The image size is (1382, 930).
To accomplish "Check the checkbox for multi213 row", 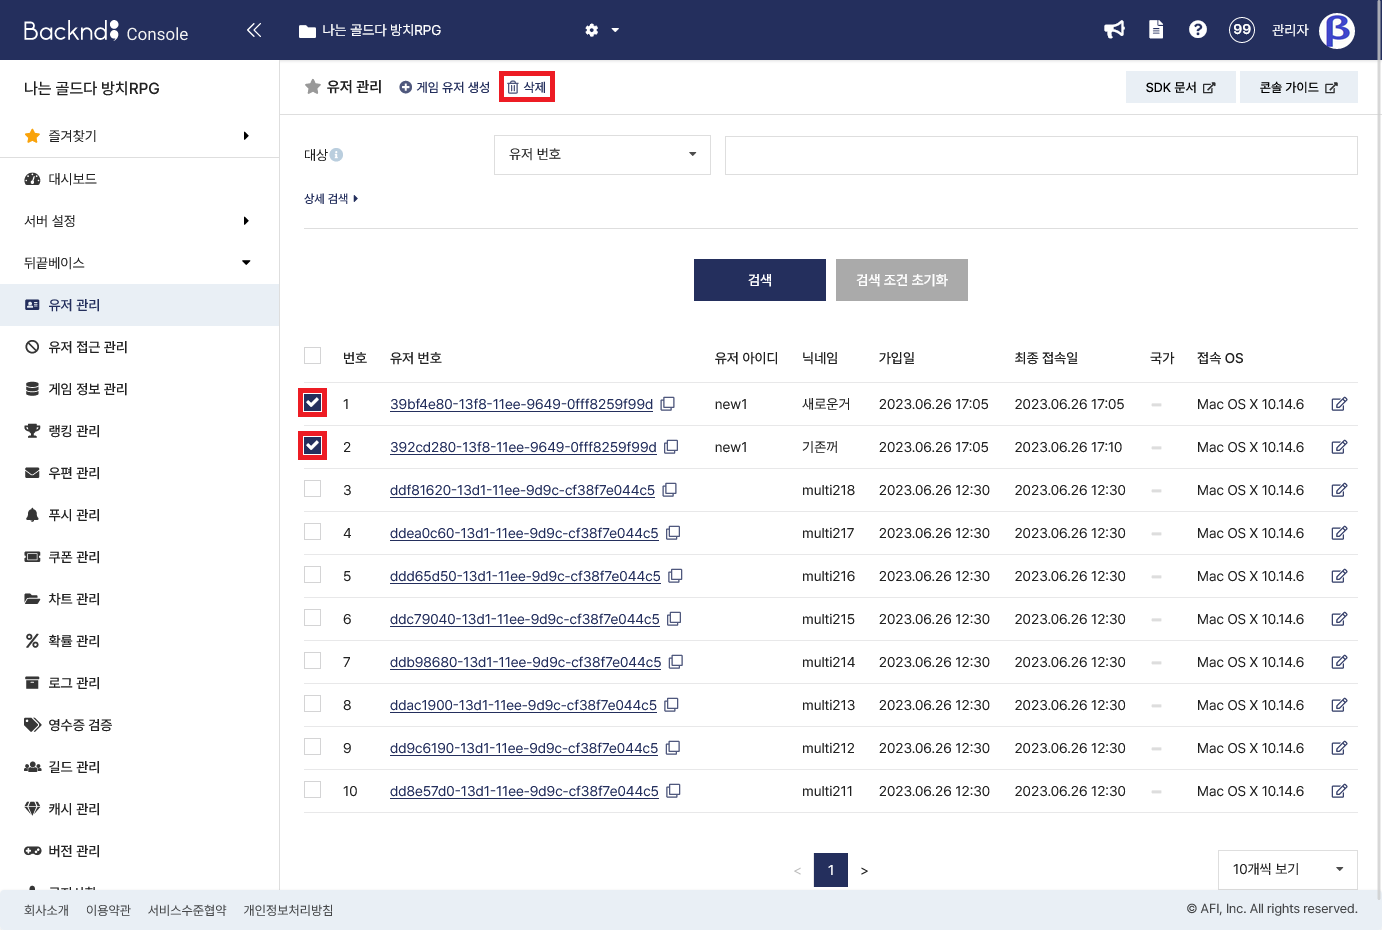I will pos(313,704).
